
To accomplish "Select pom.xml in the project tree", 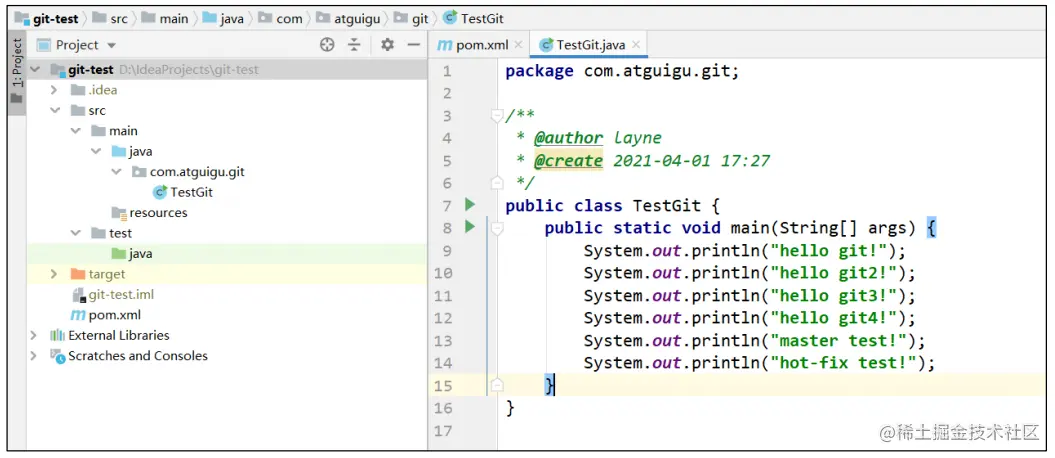I will click(114, 315).
